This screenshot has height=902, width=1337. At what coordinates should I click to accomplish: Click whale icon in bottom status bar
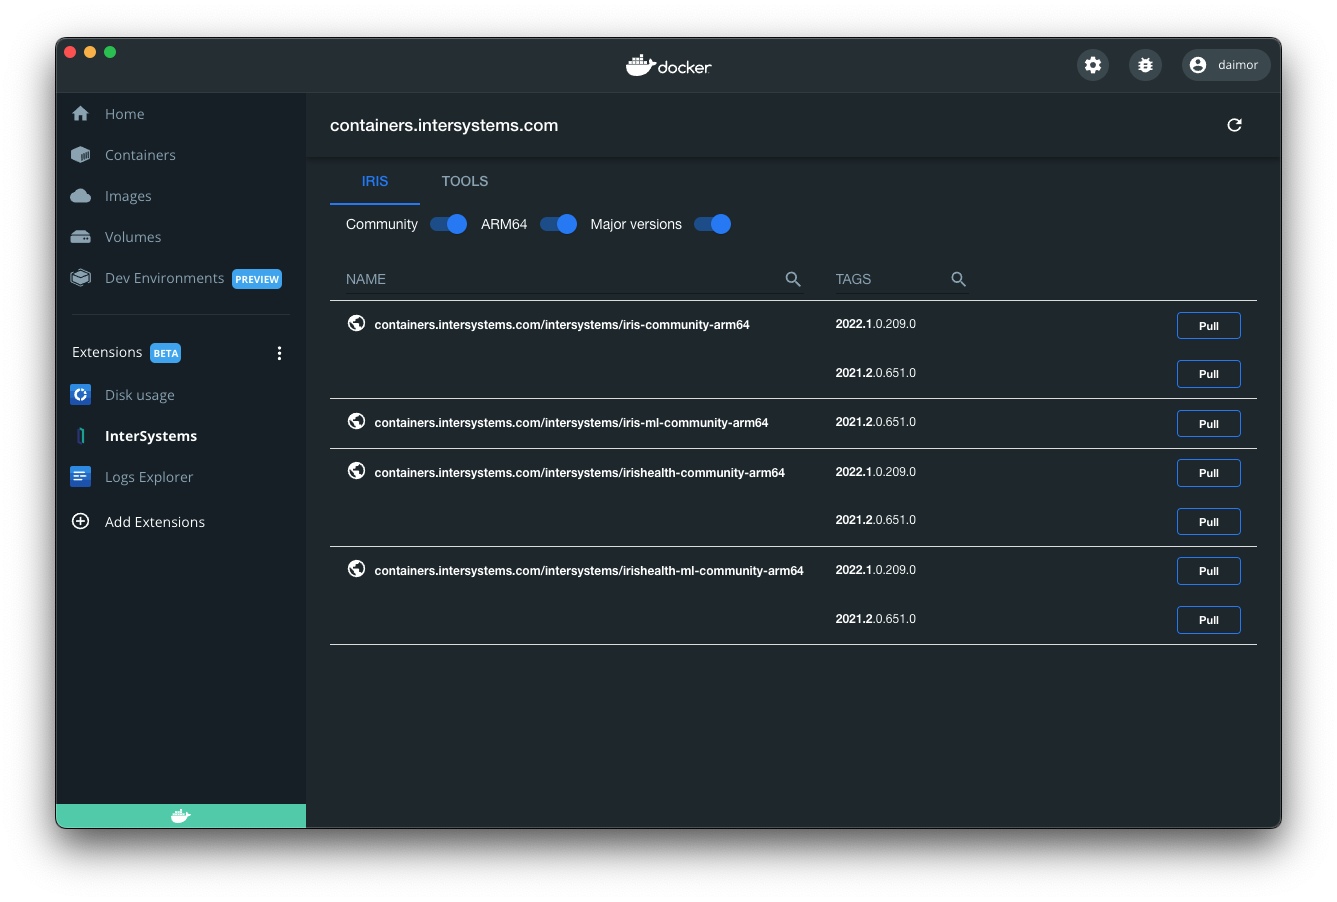pos(181,816)
